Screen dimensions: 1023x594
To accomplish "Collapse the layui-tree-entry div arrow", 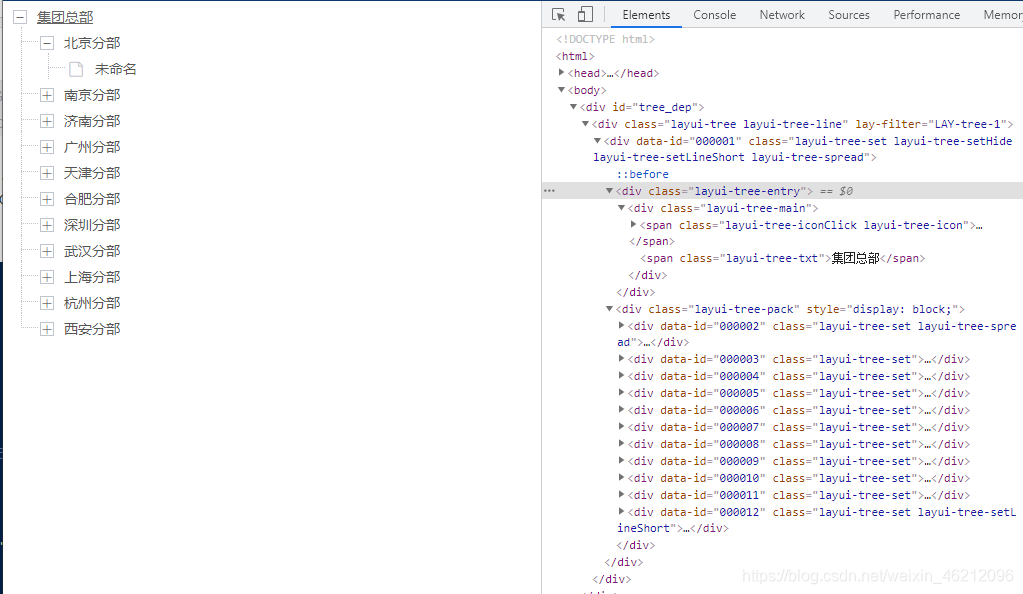I will [x=609, y=191].
